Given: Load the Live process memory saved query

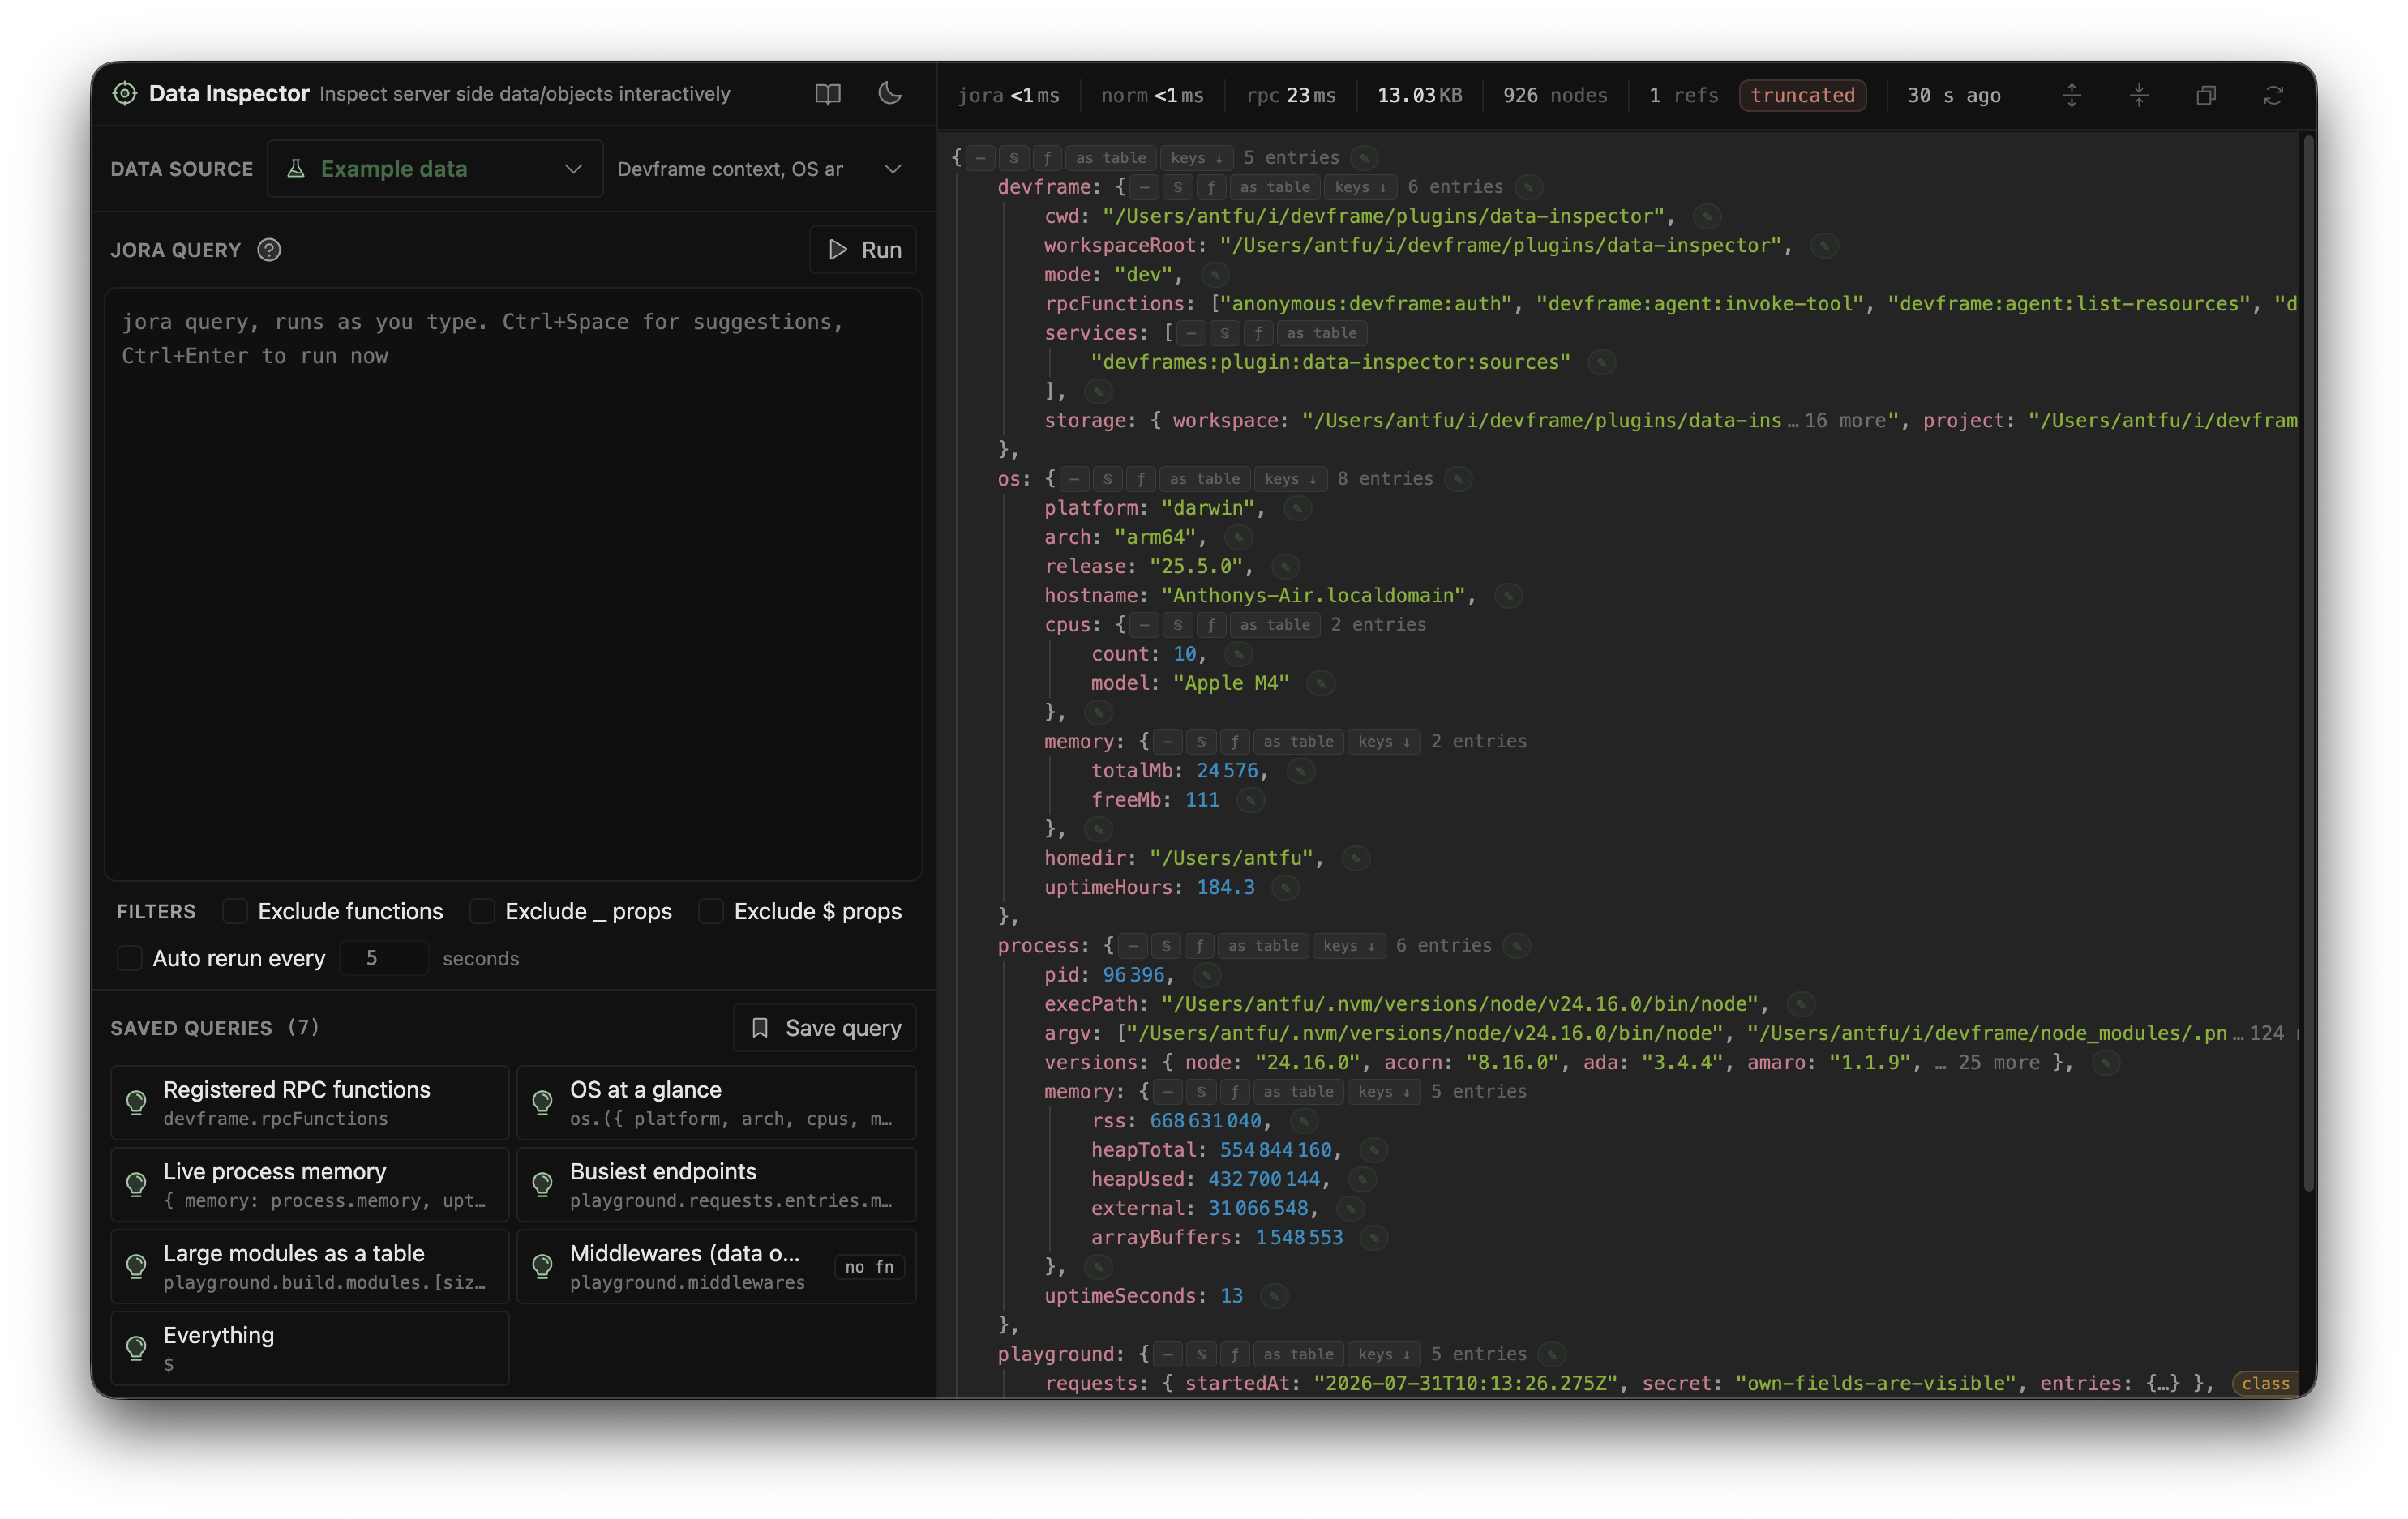Looking at the screenshot, I should pos(310,1185).
